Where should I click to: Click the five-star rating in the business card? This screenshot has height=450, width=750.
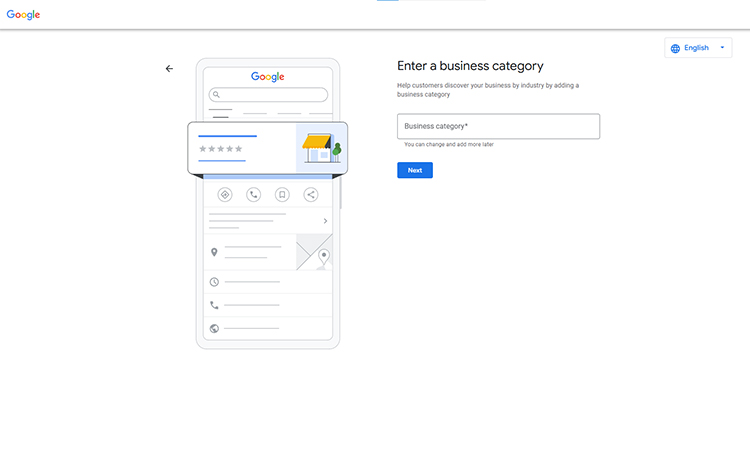pyautogui.click(x=221, y=149)
